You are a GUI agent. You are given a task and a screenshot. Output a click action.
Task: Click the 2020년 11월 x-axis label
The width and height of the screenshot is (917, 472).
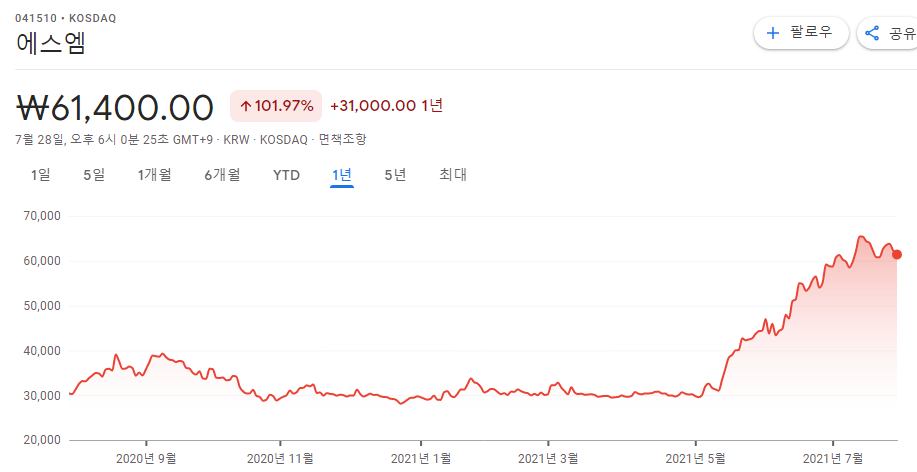(280, 459)
